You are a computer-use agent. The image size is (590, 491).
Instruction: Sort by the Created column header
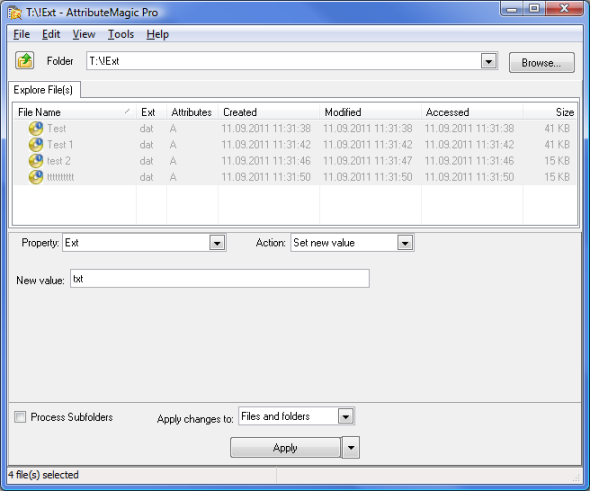(269, 112)
